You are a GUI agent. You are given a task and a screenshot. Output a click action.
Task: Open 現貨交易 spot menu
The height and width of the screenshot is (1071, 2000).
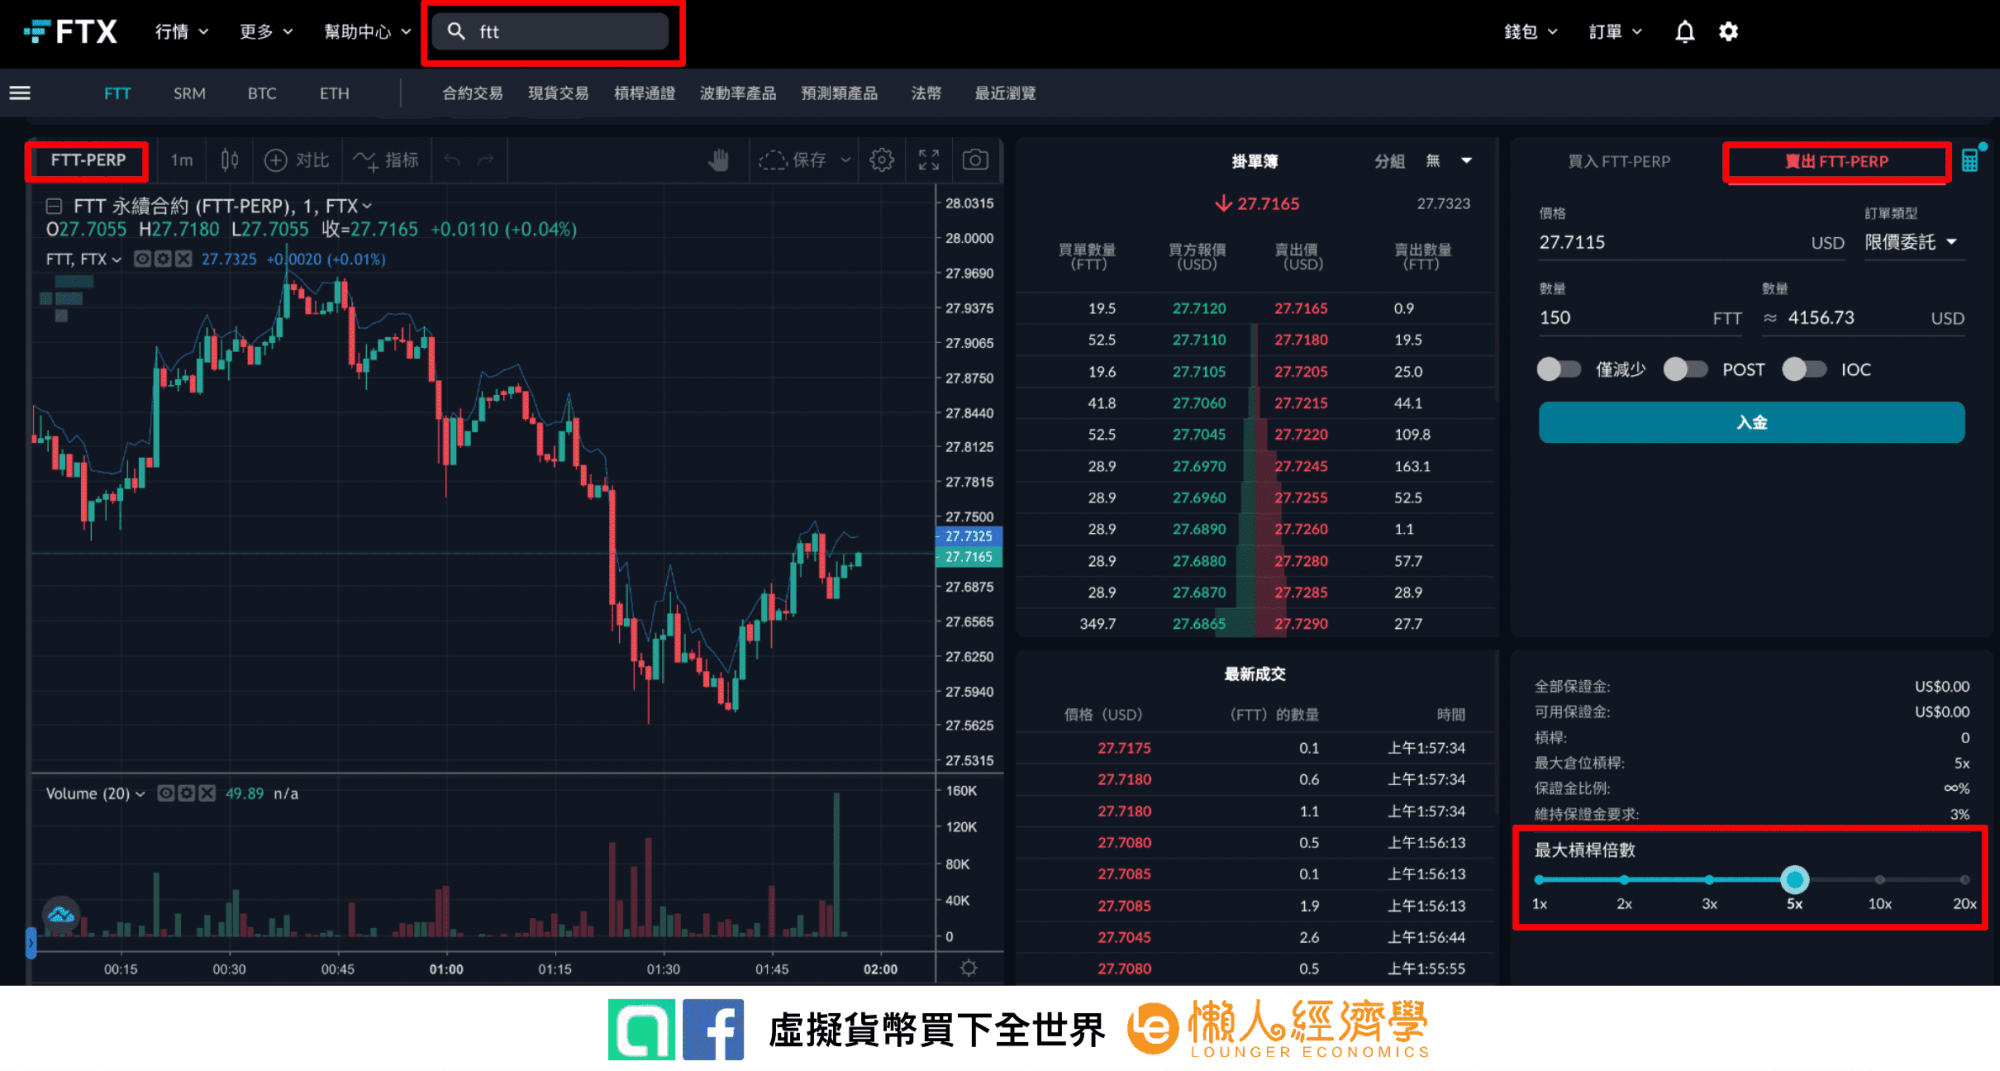[x=558, y=93]
